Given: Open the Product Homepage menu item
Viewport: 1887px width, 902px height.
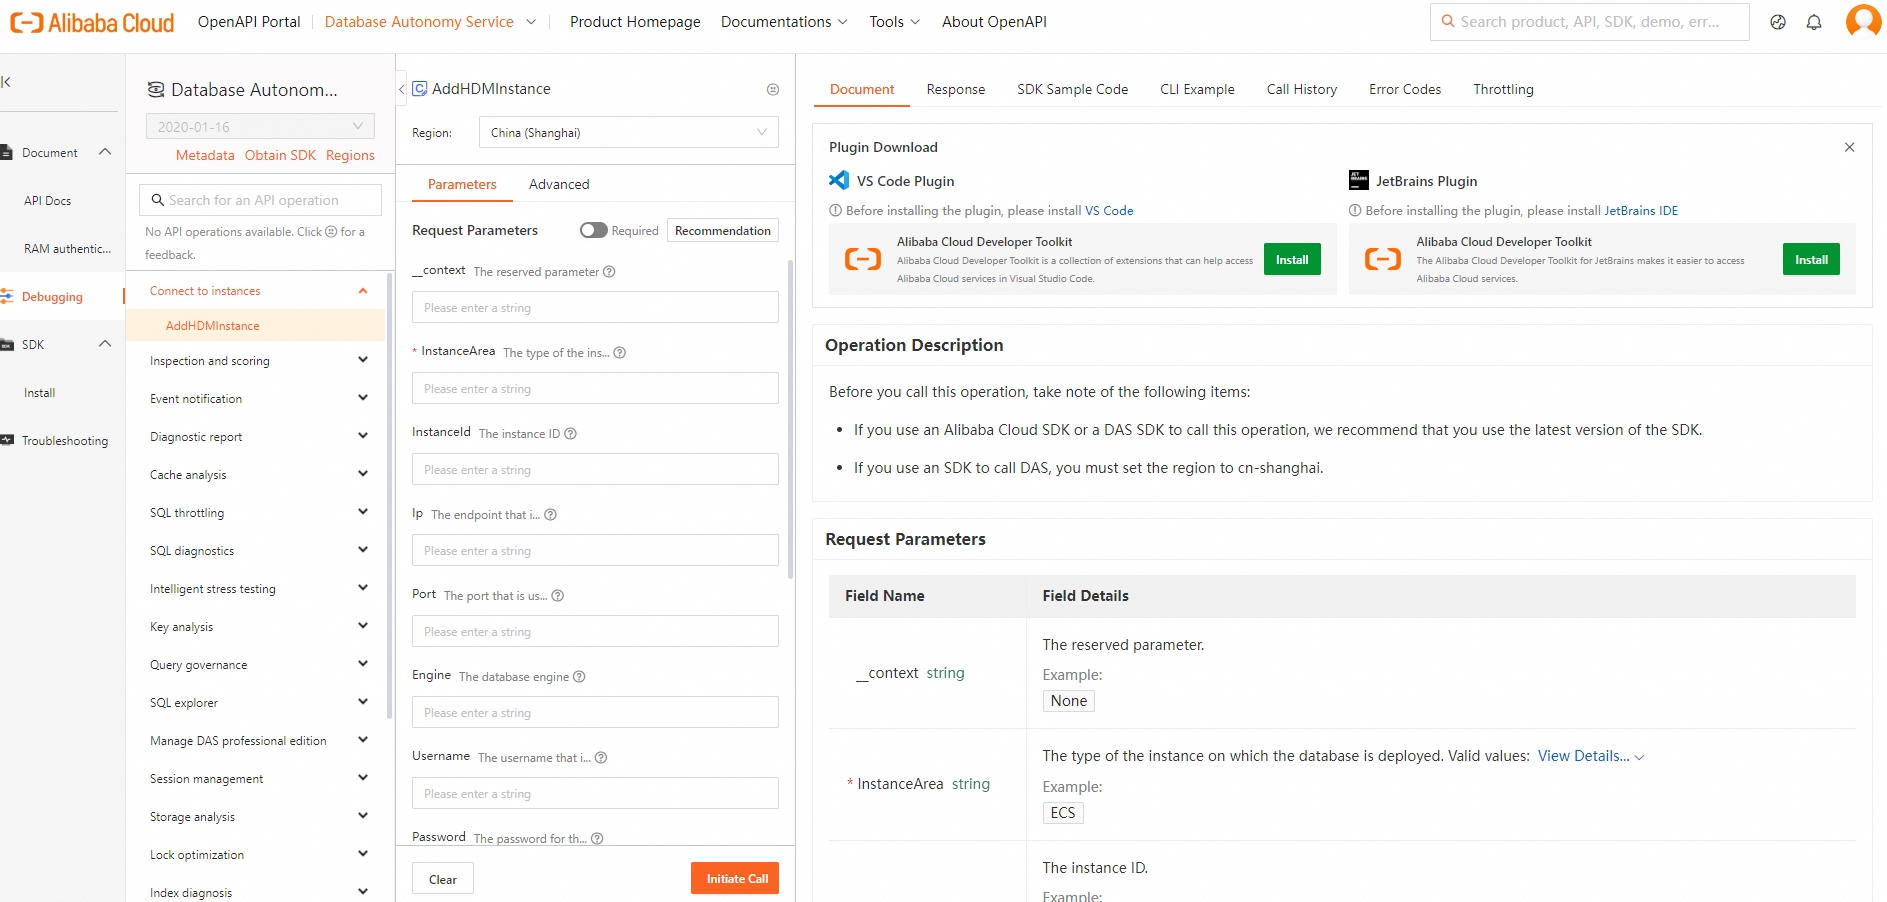Looking at the screenshot, I should (x=635, y=22).
